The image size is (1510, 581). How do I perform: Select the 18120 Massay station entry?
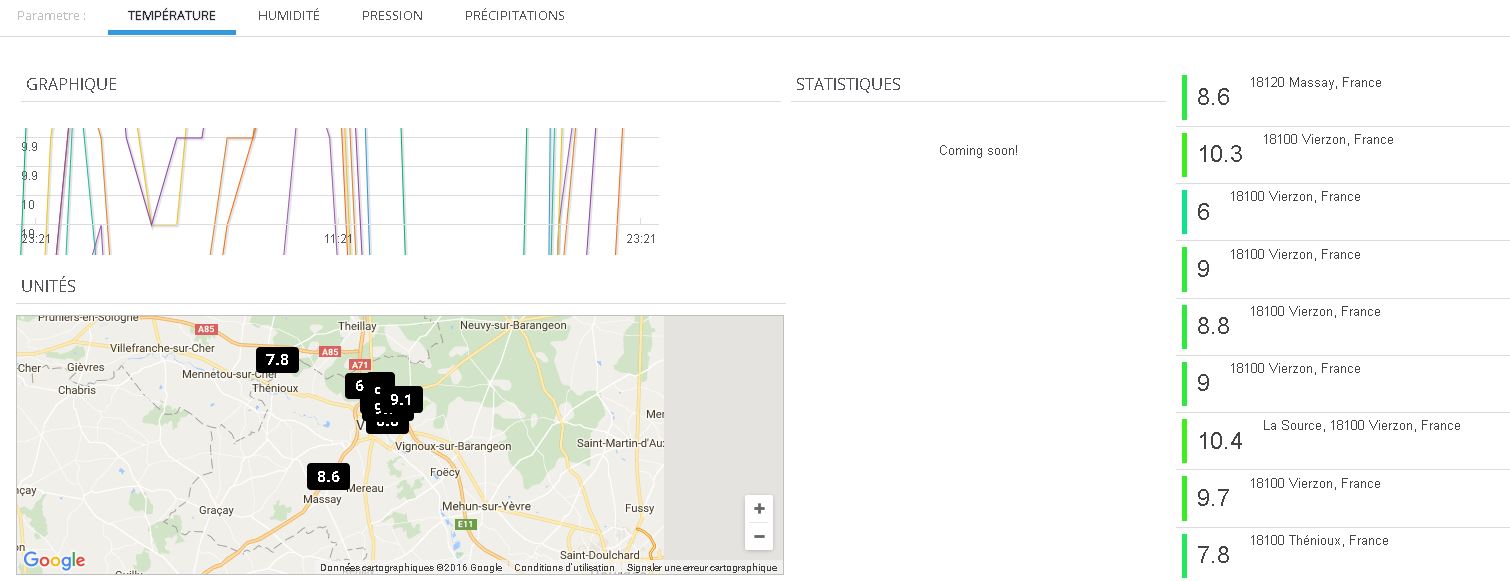[1314, 83]
